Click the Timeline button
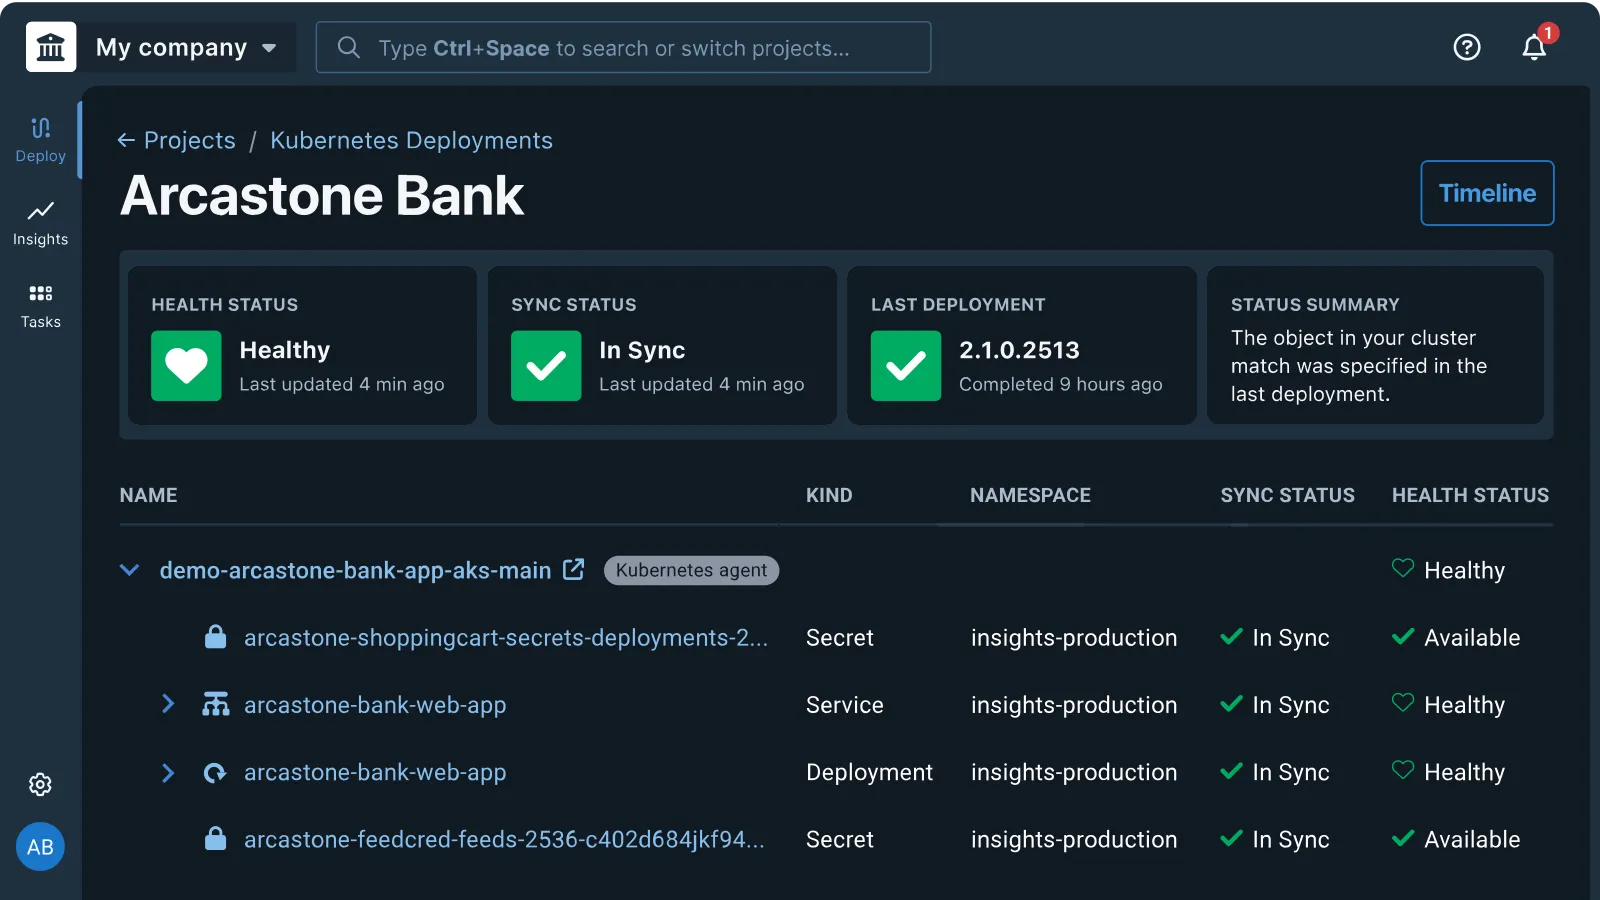Image resolution: width=1600 pixels, height=900 pixels. 1487,193
